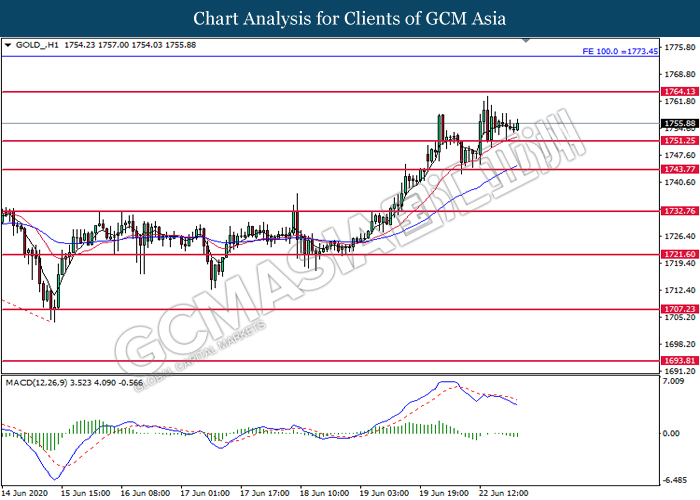The width and height of the screenshot is (700, 500).
Task: Click the 1775.80 price scale value
Action: 680,47
